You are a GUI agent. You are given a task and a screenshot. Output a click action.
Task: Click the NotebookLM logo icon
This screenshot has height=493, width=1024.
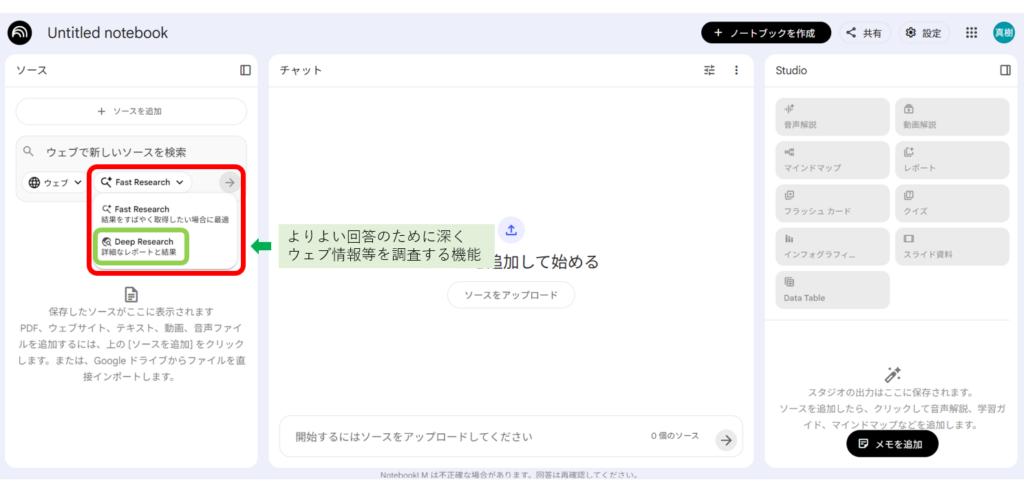point(20,33)
